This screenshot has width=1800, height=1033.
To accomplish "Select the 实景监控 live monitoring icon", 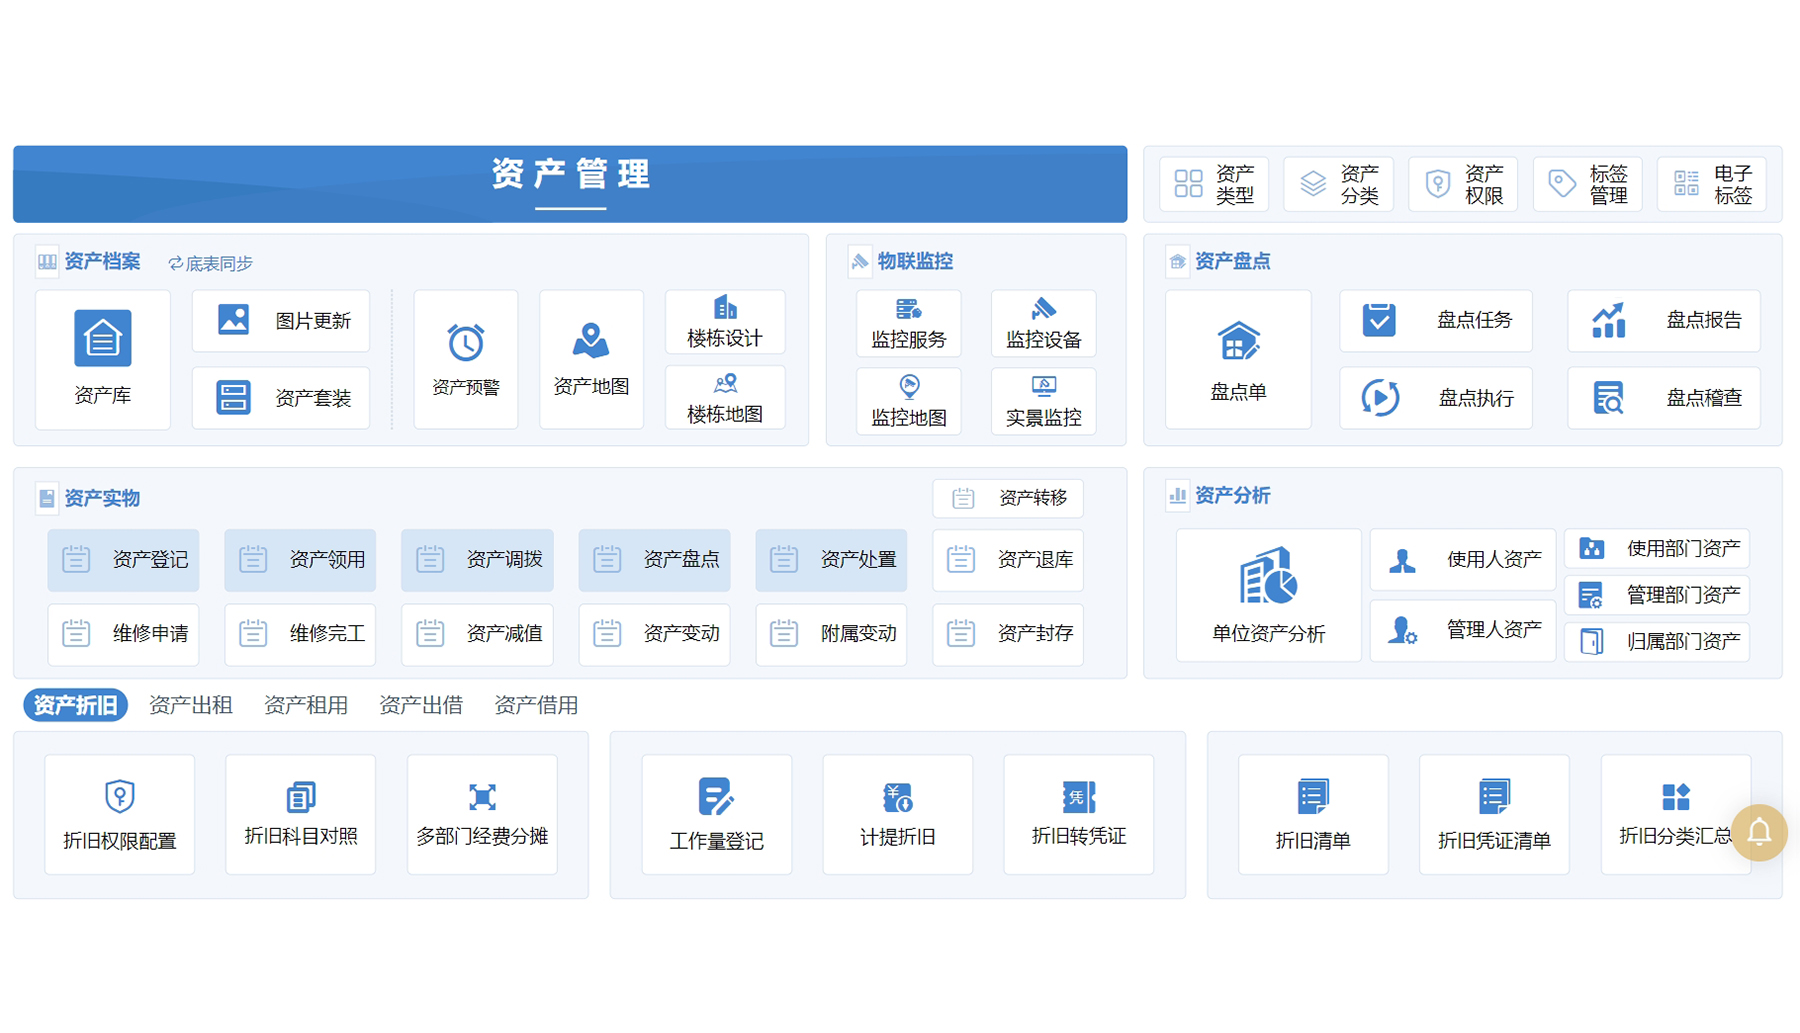I will [x=1043, y=400].
